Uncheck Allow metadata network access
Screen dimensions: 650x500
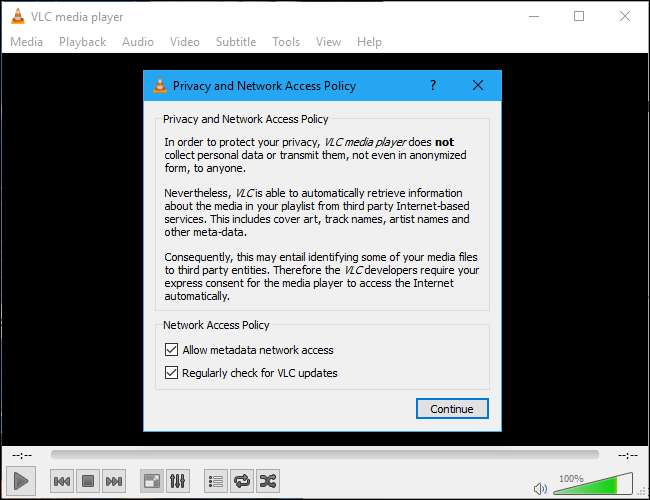(x=172, y=350)
